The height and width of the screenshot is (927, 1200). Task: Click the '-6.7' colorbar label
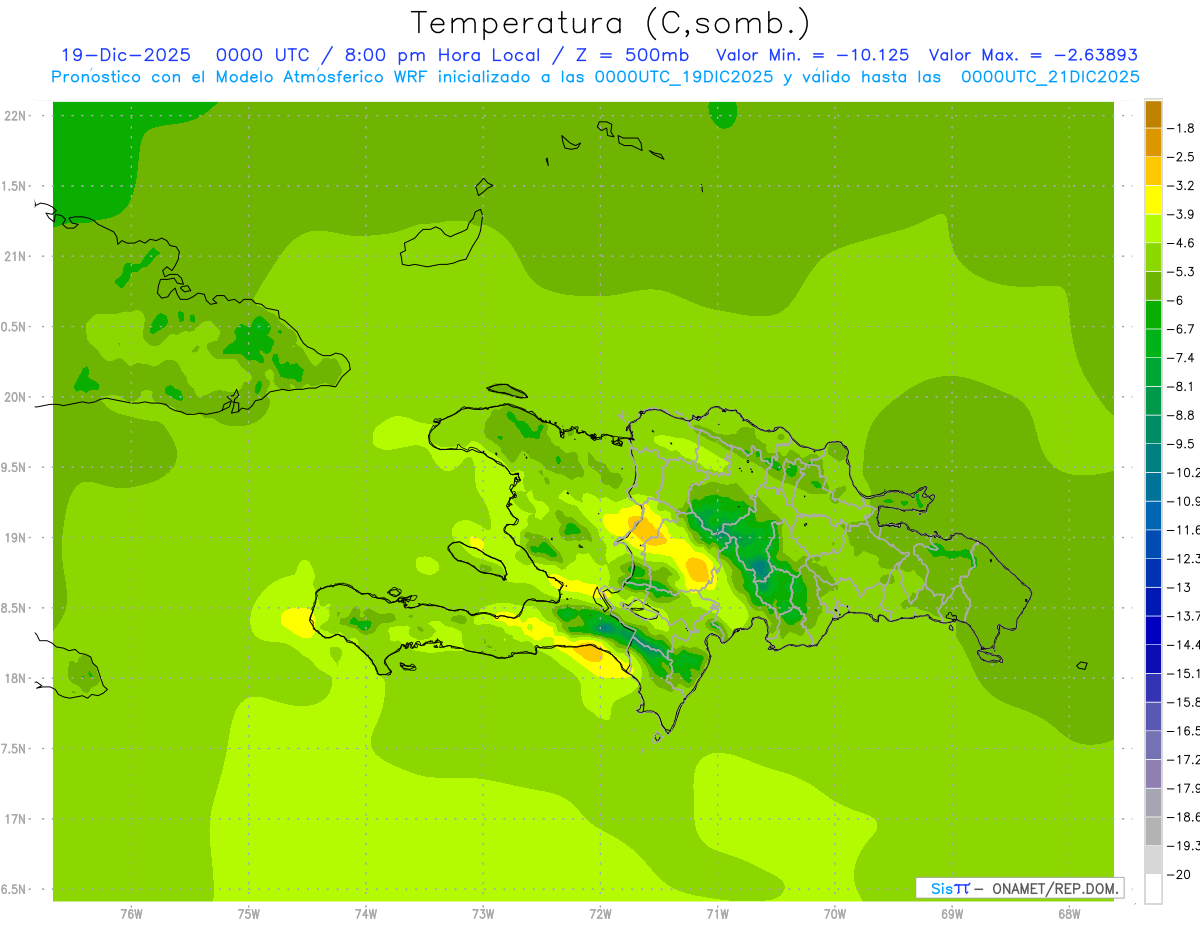tap(1182, 329)
